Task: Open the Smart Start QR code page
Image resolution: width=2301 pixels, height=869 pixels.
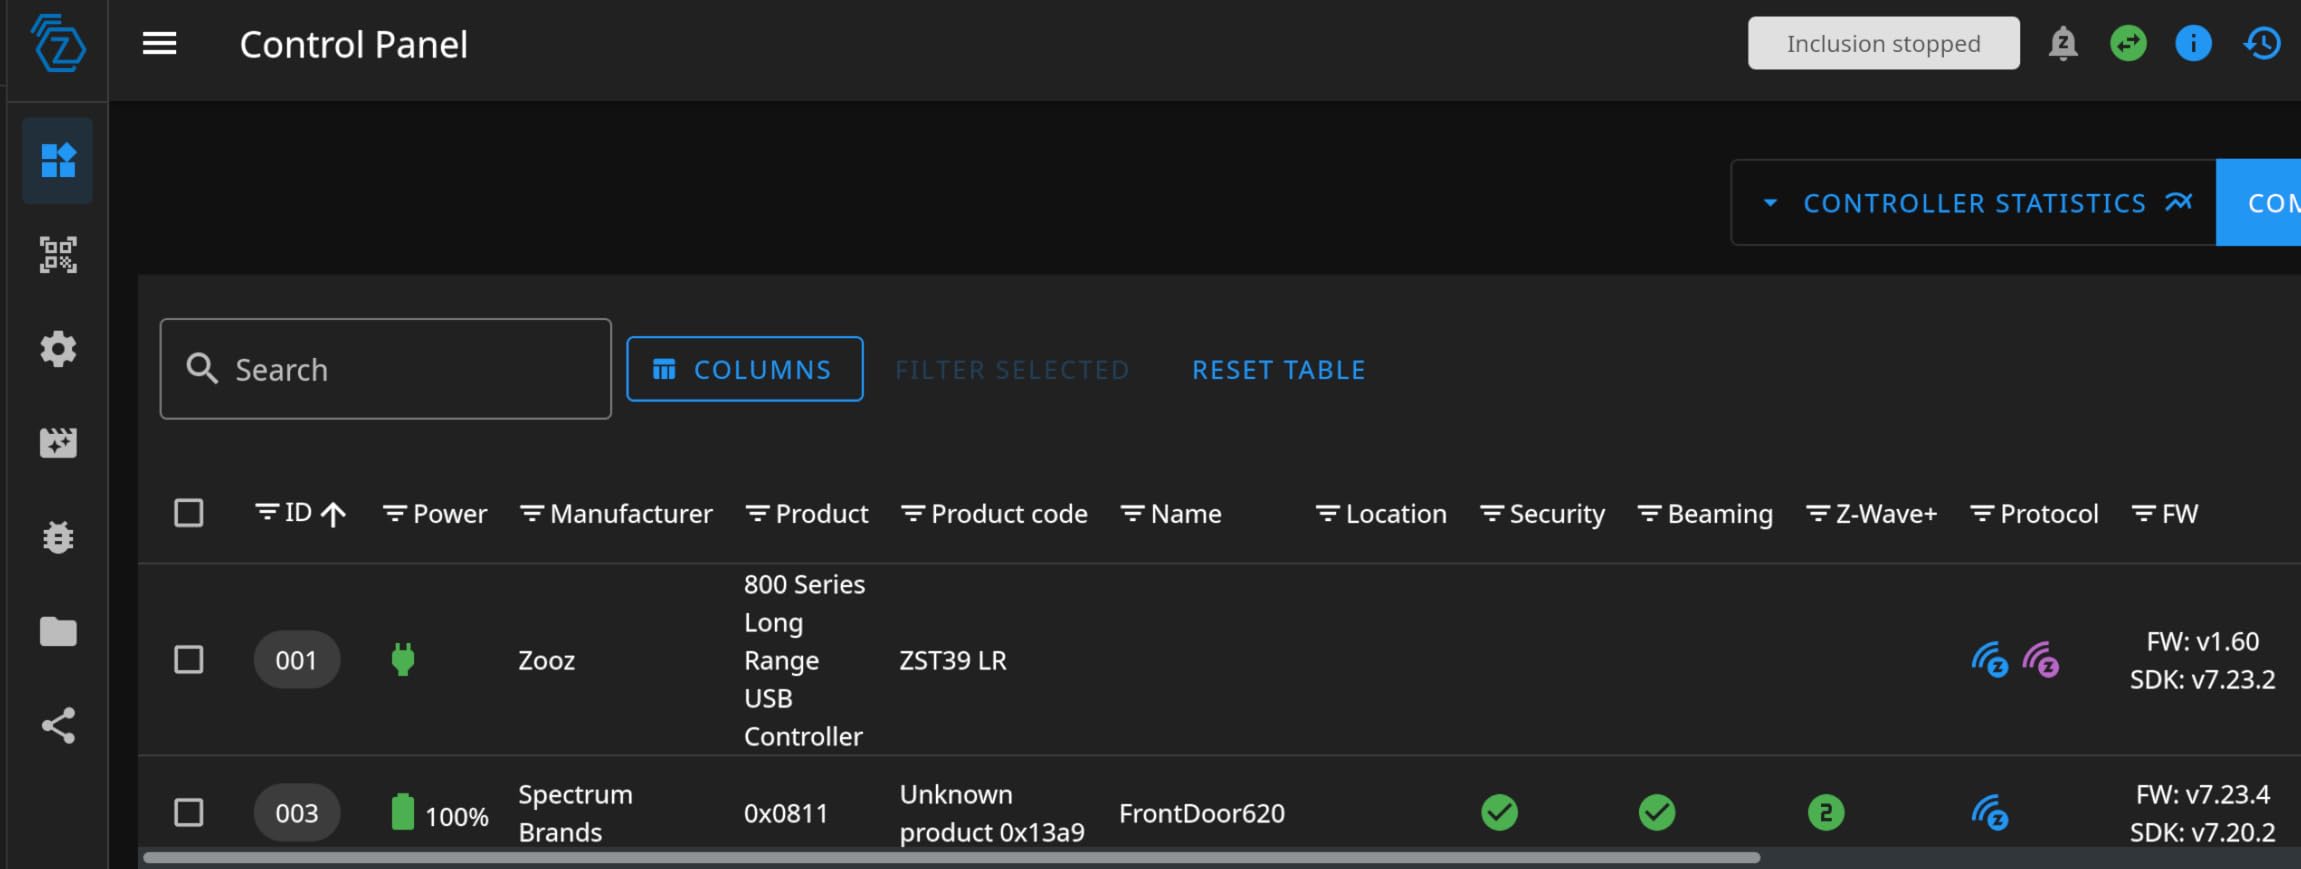Action: pyautogui.click(x=58, y=255)
